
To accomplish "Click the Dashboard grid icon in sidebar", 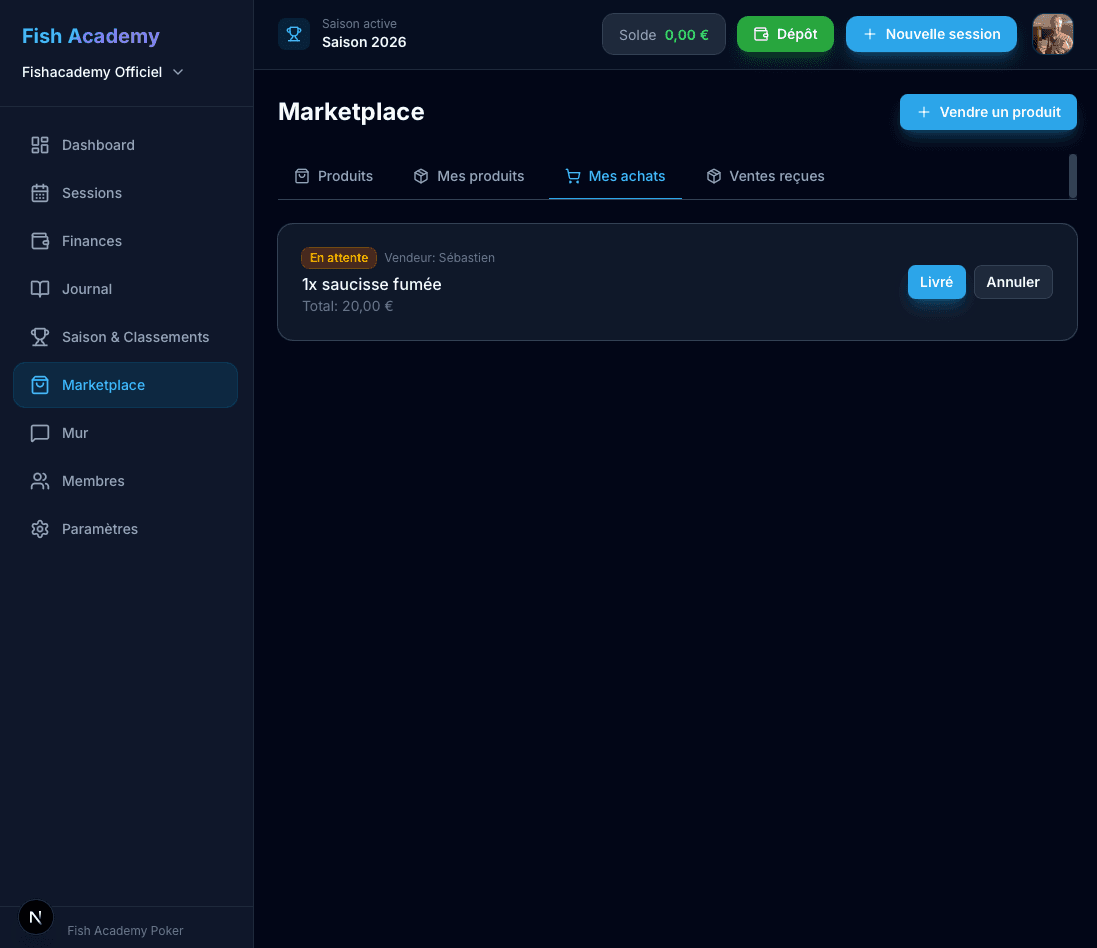I will [x=40, y=145].
